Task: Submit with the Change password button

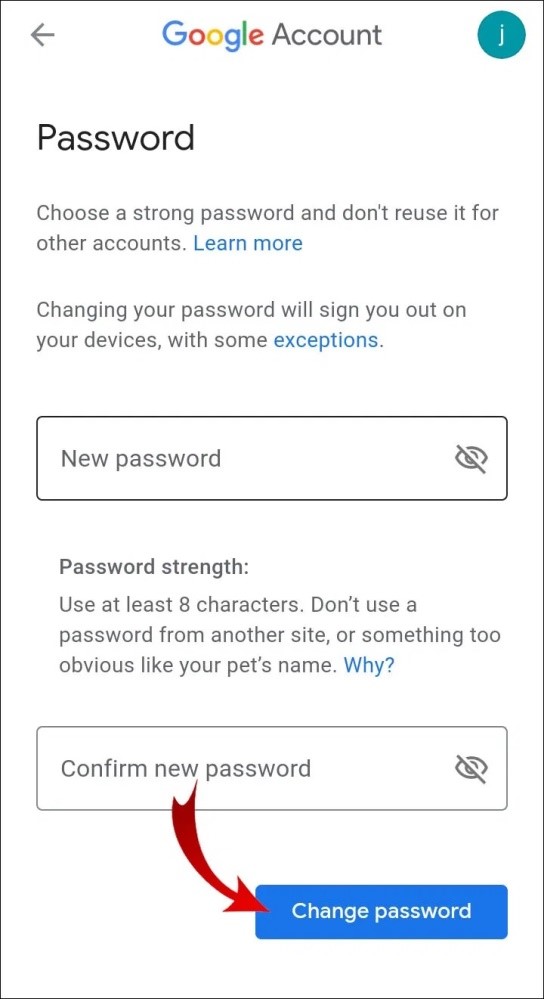Action: coord(381,911)
